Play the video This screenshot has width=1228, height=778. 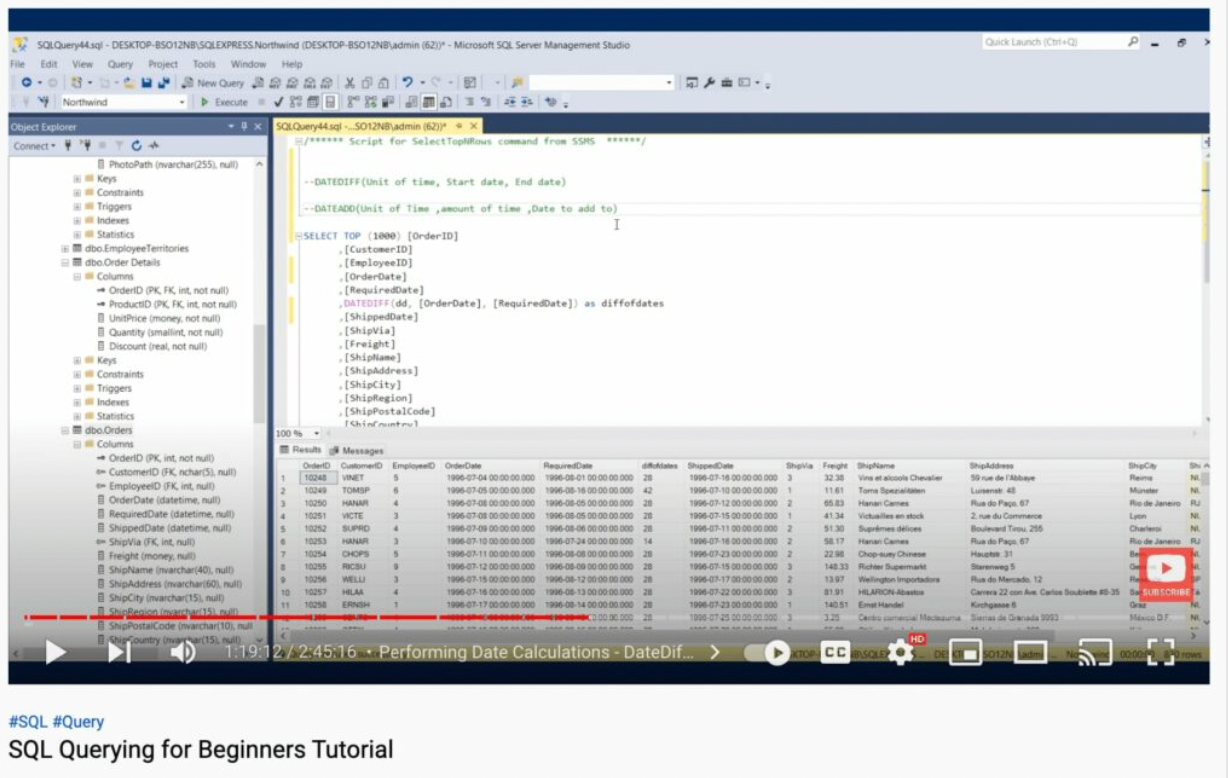coord(55,652)
